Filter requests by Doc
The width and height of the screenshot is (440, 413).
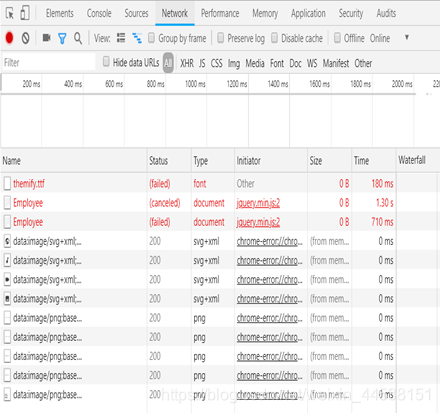click(296, 63)
